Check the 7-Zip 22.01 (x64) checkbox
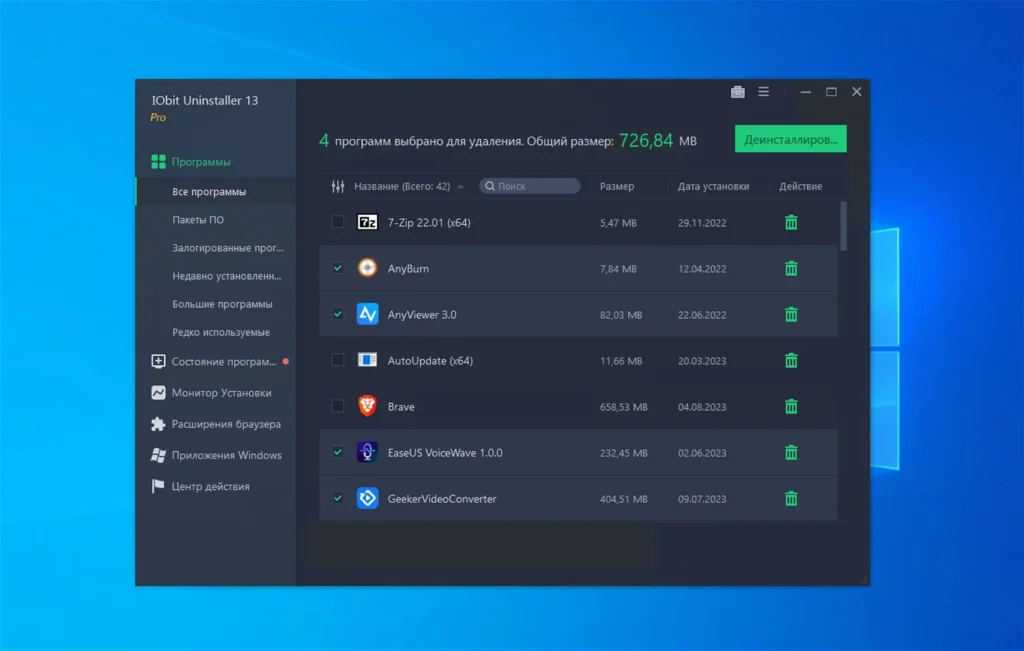1024x651 pixels. pyautogui.click(x=338, y=222)
